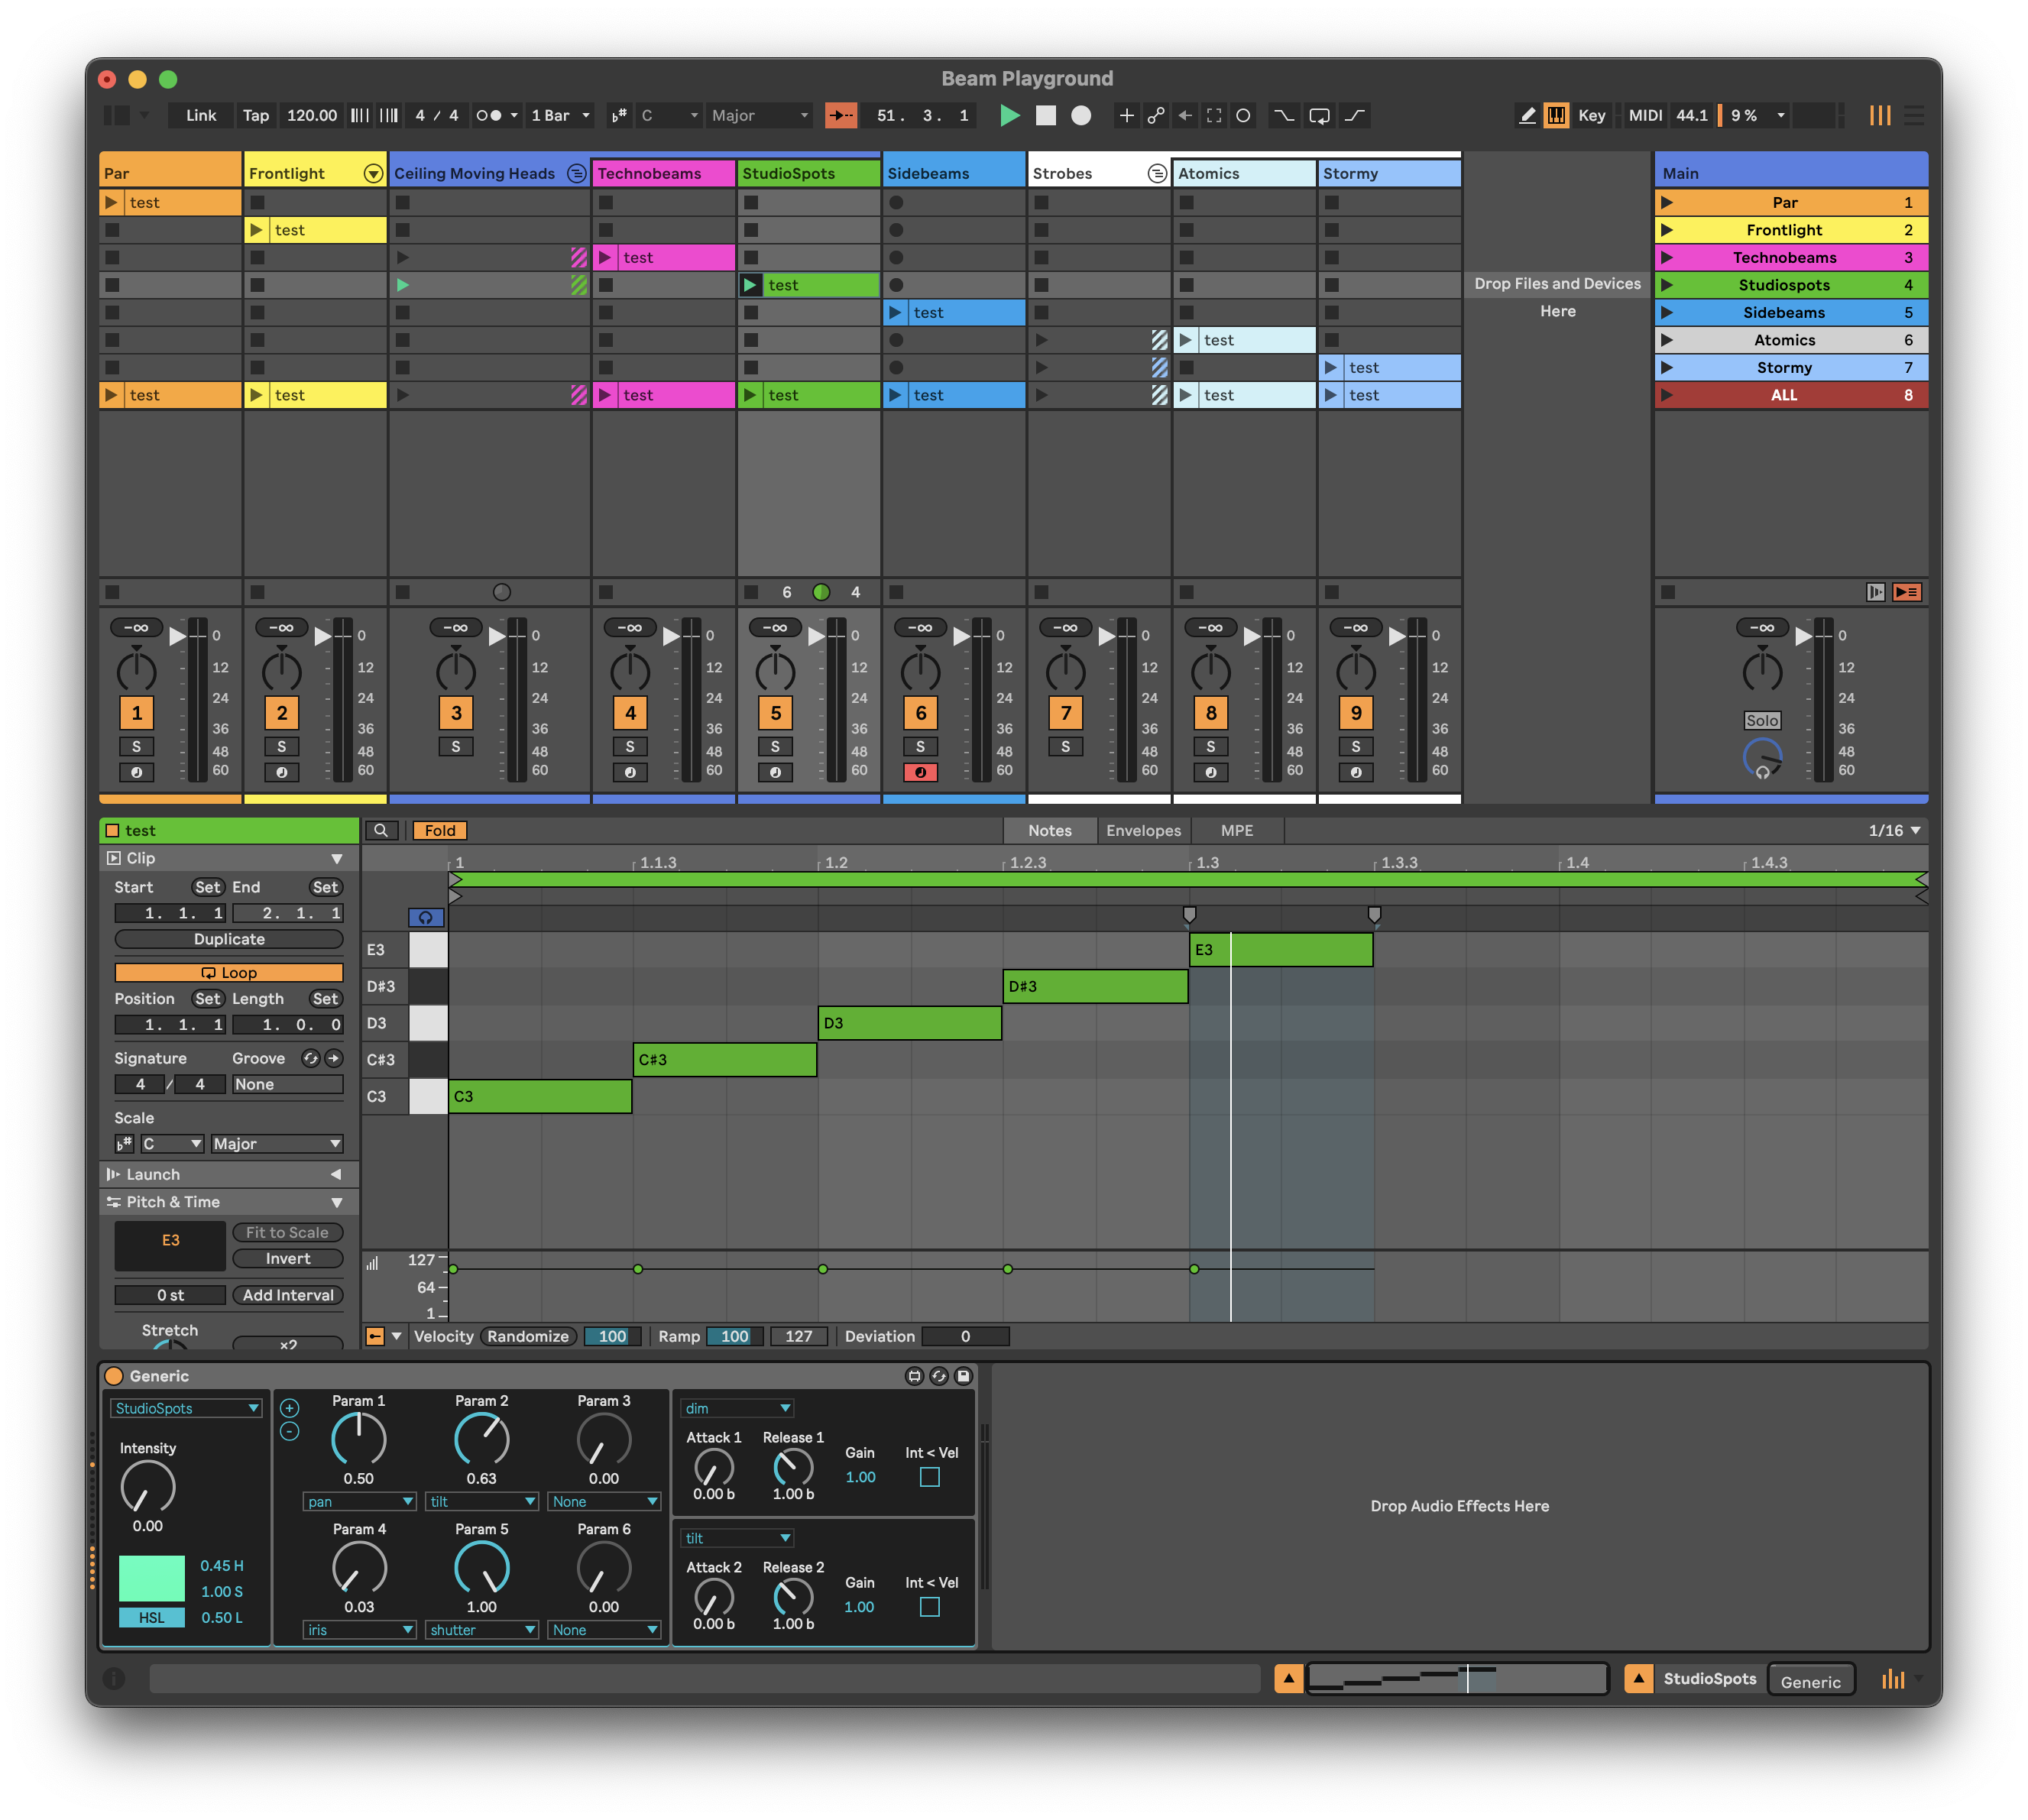Open the Notes tab
Image resolution: width=2028 pixels, height=1820 pixels.
click(x=1050, y=830)
